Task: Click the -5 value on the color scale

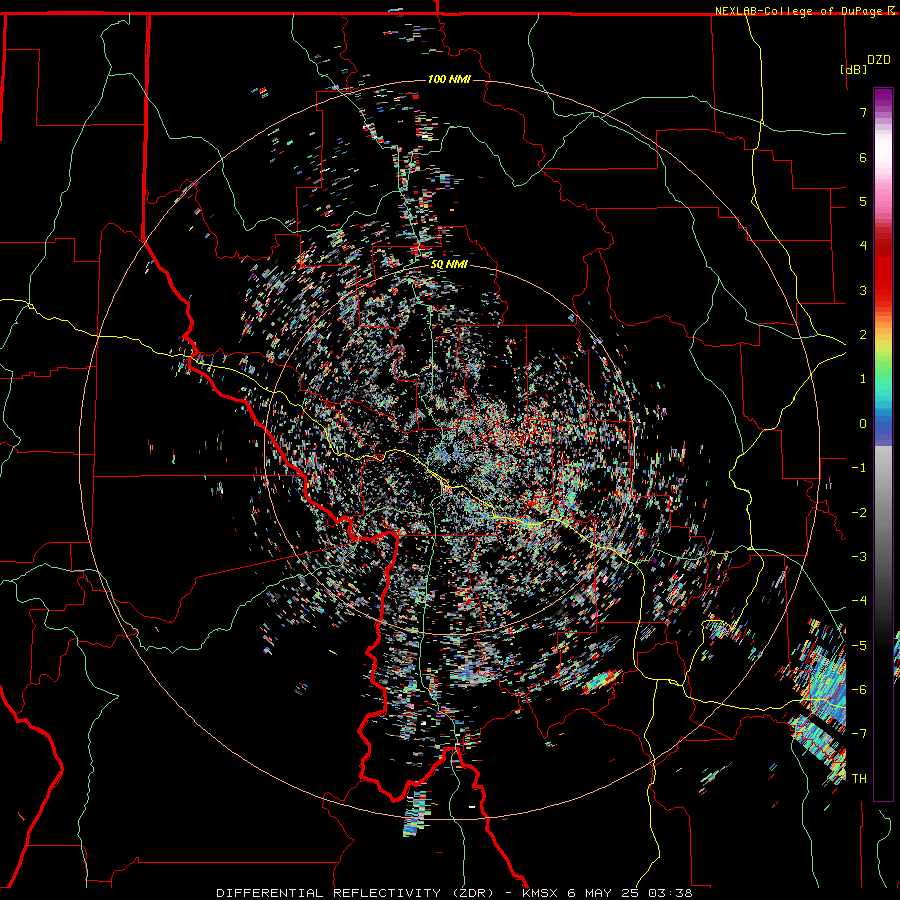Action: pos(859,646)
